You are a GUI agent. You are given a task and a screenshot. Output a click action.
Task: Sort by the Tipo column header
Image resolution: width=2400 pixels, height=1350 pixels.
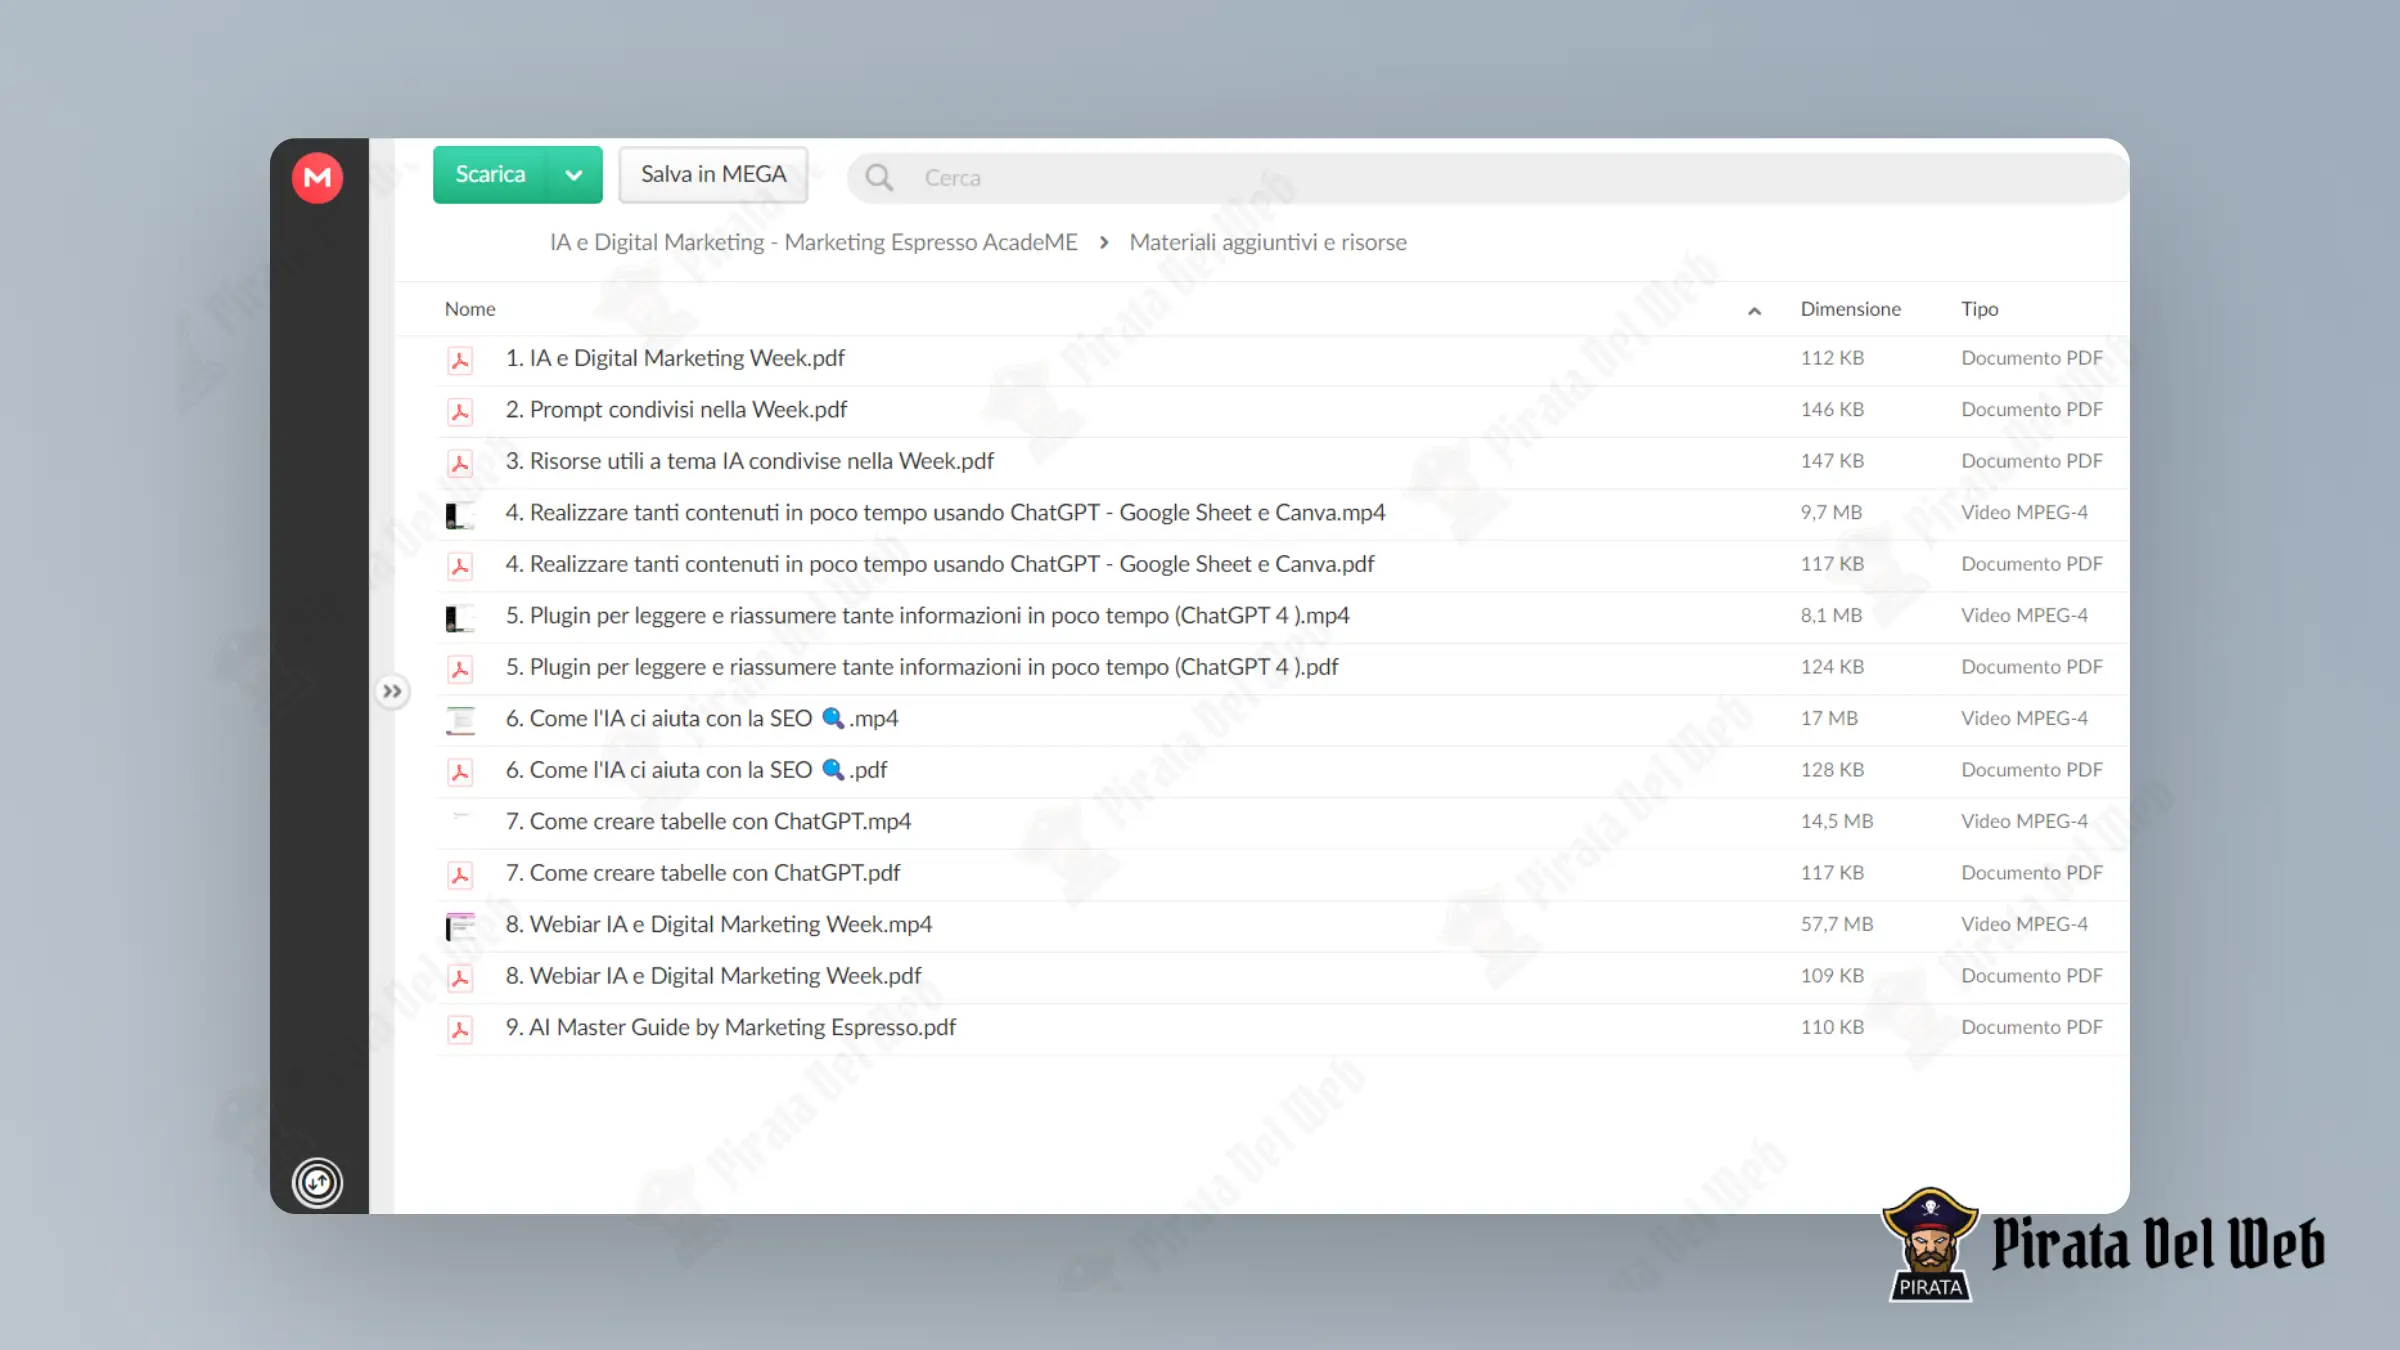1979,309
